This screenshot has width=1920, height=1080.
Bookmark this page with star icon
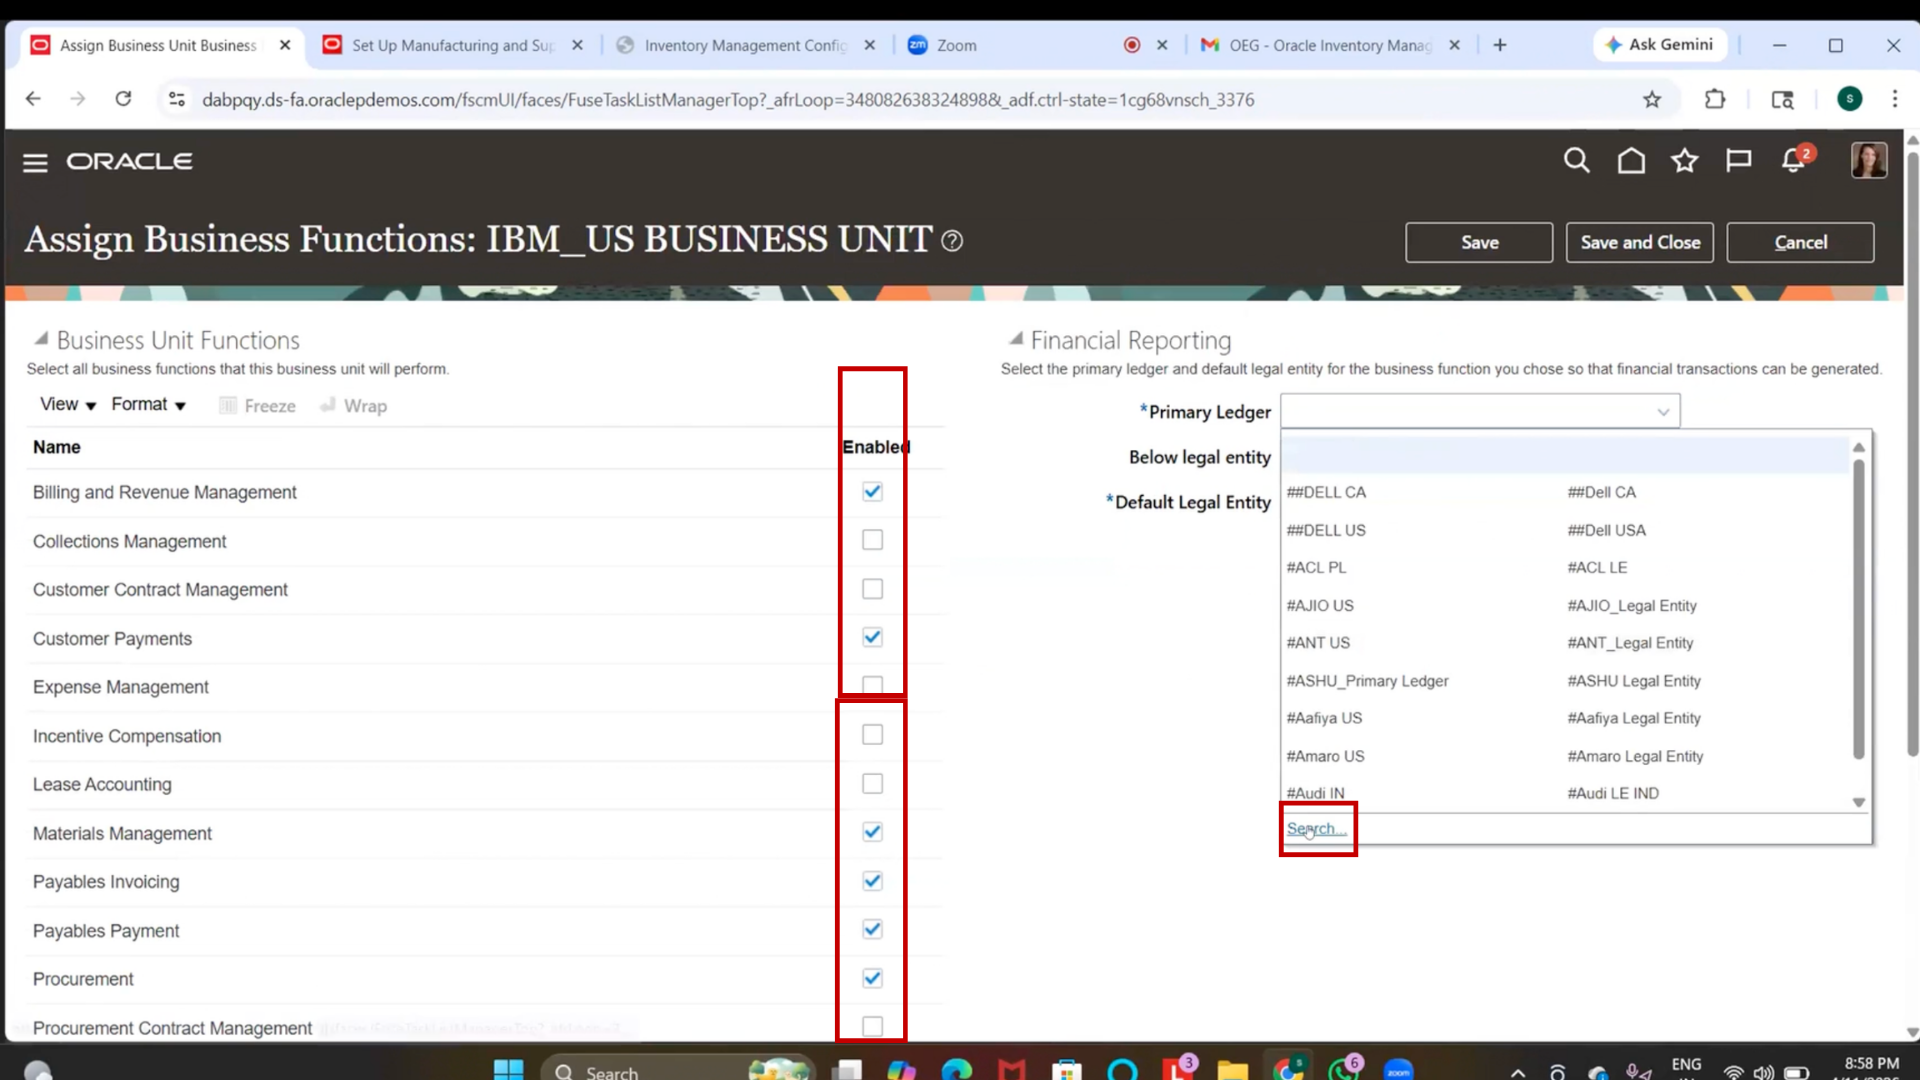point(1652,99)
